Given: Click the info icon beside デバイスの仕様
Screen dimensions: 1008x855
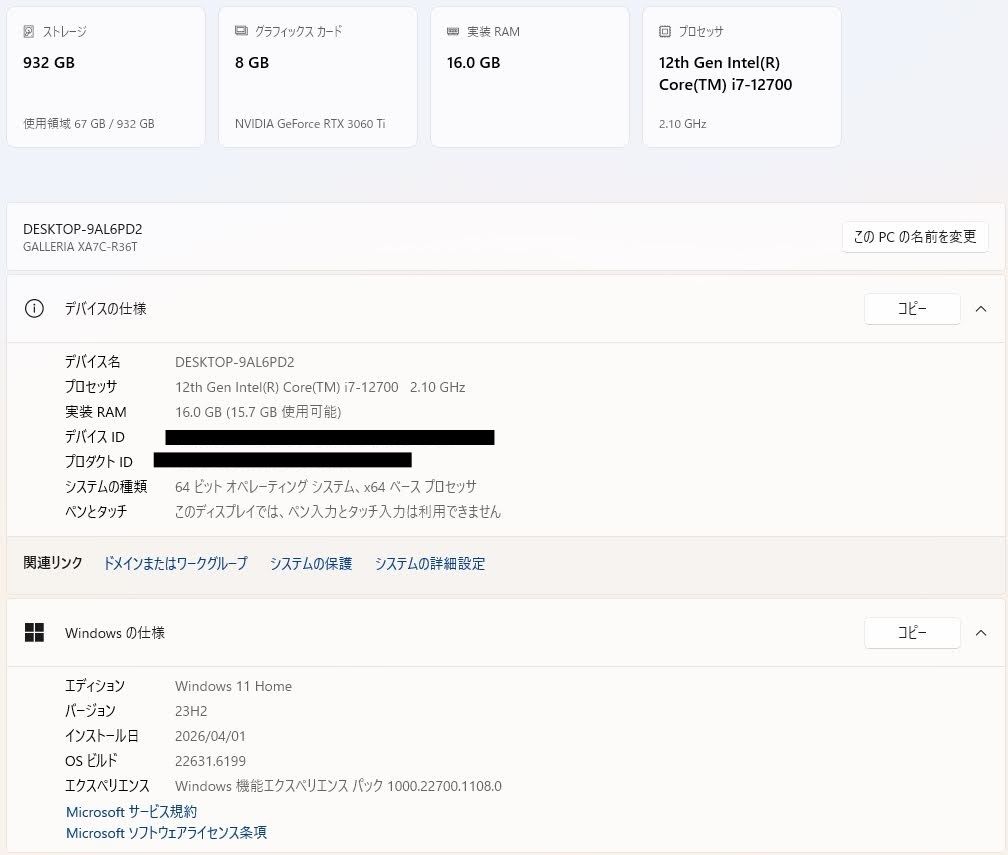Looking at the screenshot, I should point(34,309).
